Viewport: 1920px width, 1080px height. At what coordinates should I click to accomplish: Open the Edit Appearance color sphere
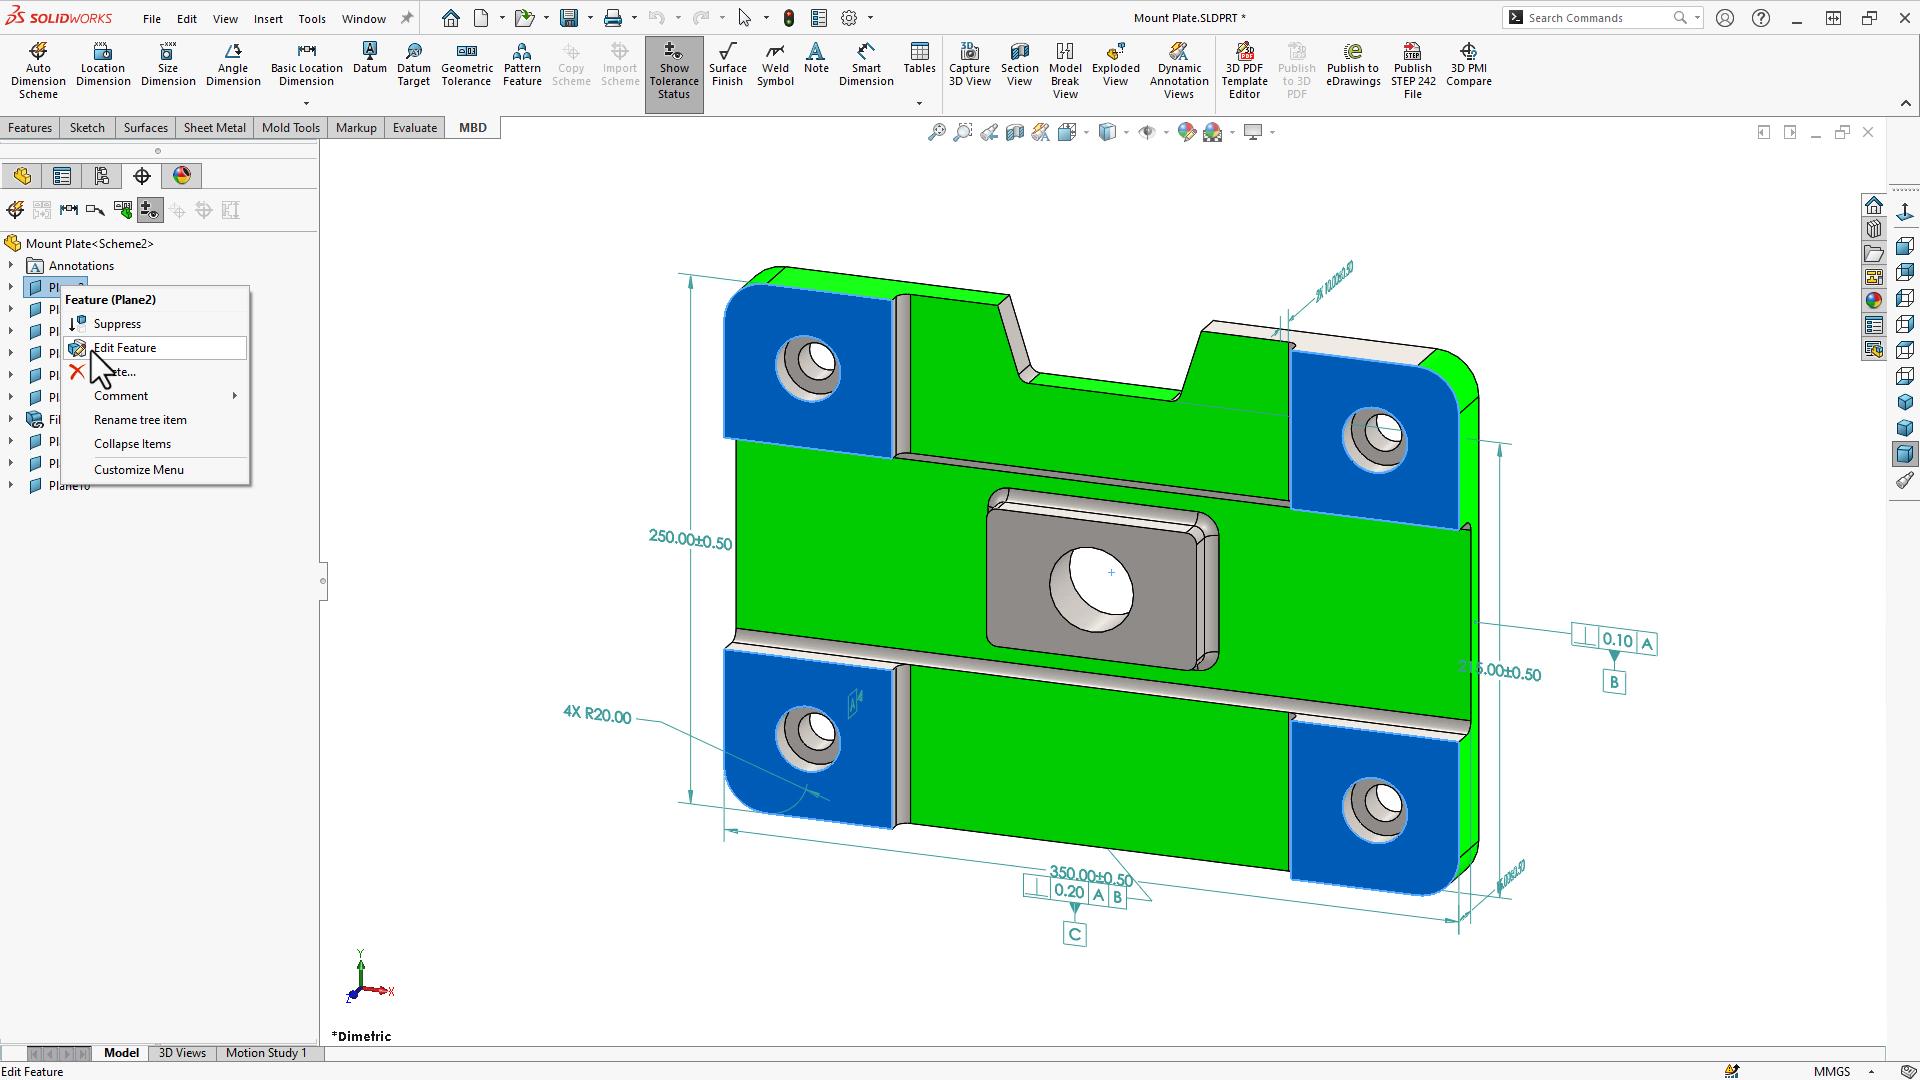point(1188,131)
